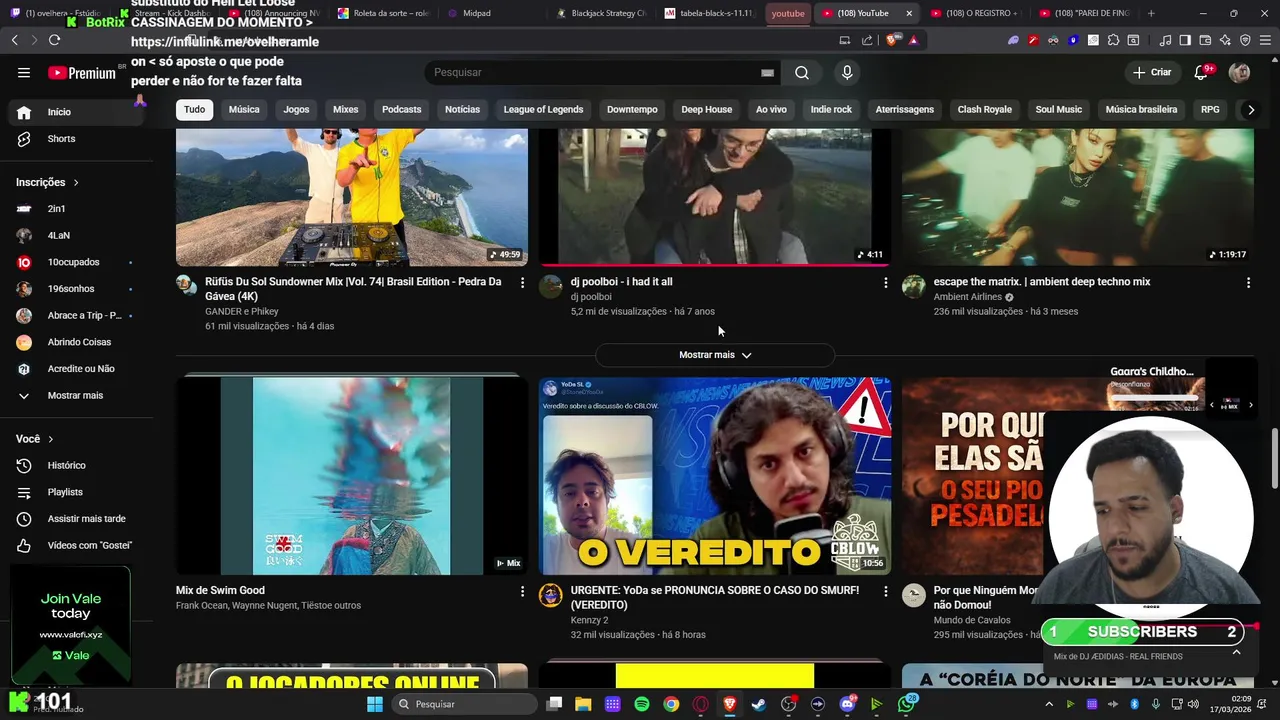Open Brave Leo AI sparkle icon
This screenshot has height=720, width=1280.
(1225, 40)
